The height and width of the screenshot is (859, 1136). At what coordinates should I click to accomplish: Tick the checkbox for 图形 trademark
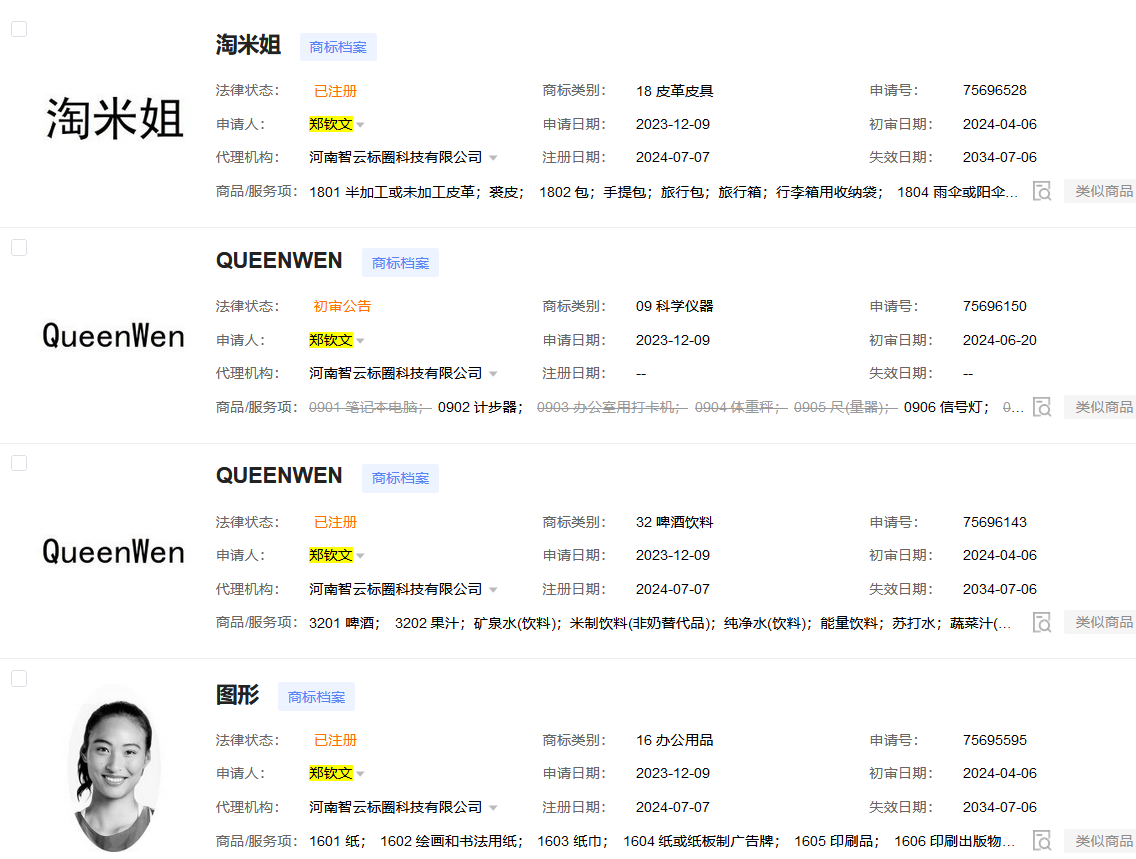[19, 679]
